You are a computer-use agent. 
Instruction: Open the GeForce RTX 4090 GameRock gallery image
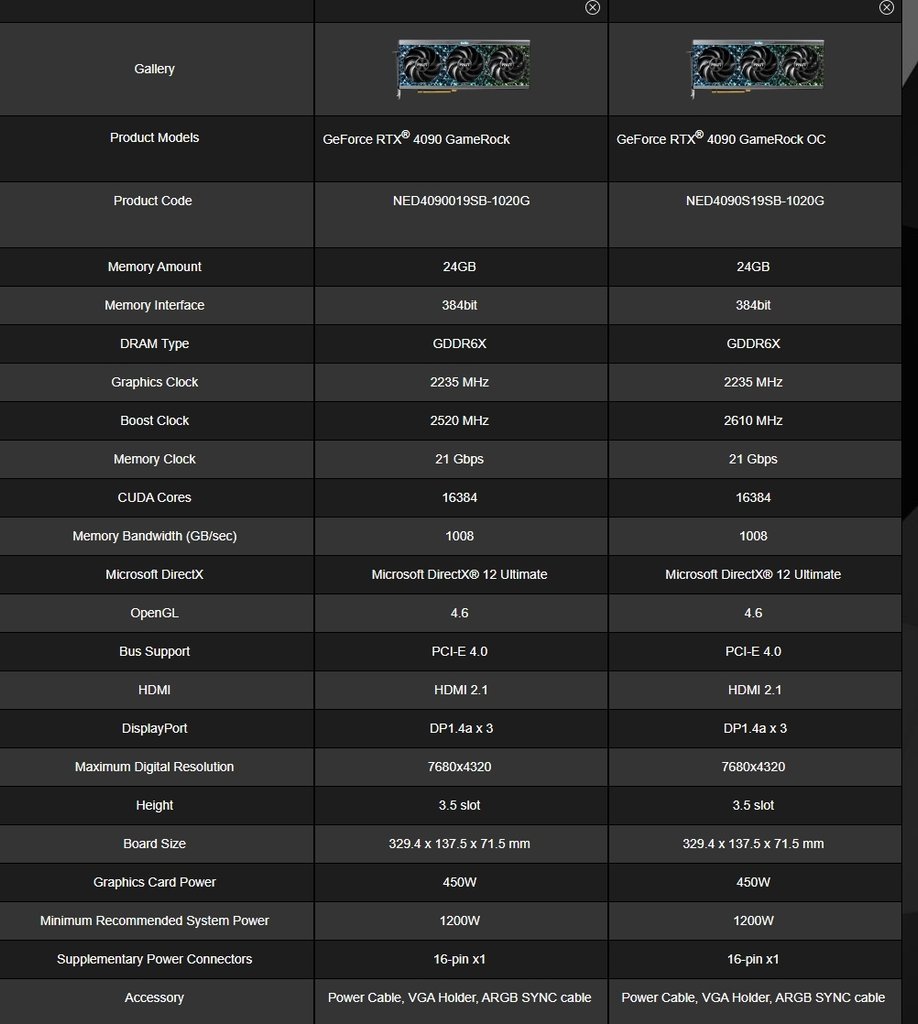(x=462, y=69)
